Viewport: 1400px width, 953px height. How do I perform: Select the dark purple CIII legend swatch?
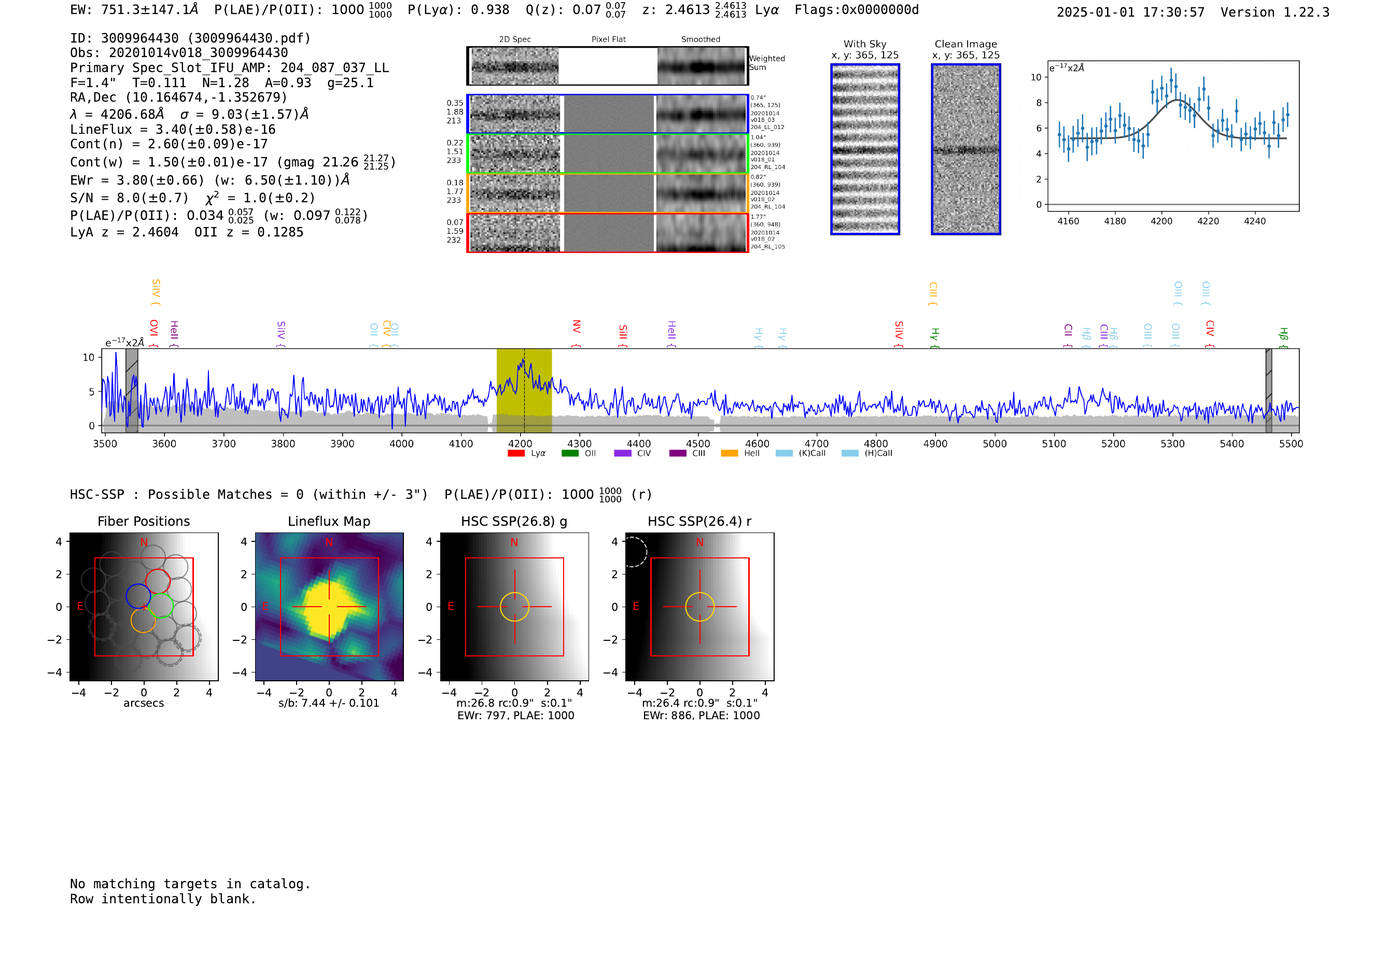[x=678, y=453]
